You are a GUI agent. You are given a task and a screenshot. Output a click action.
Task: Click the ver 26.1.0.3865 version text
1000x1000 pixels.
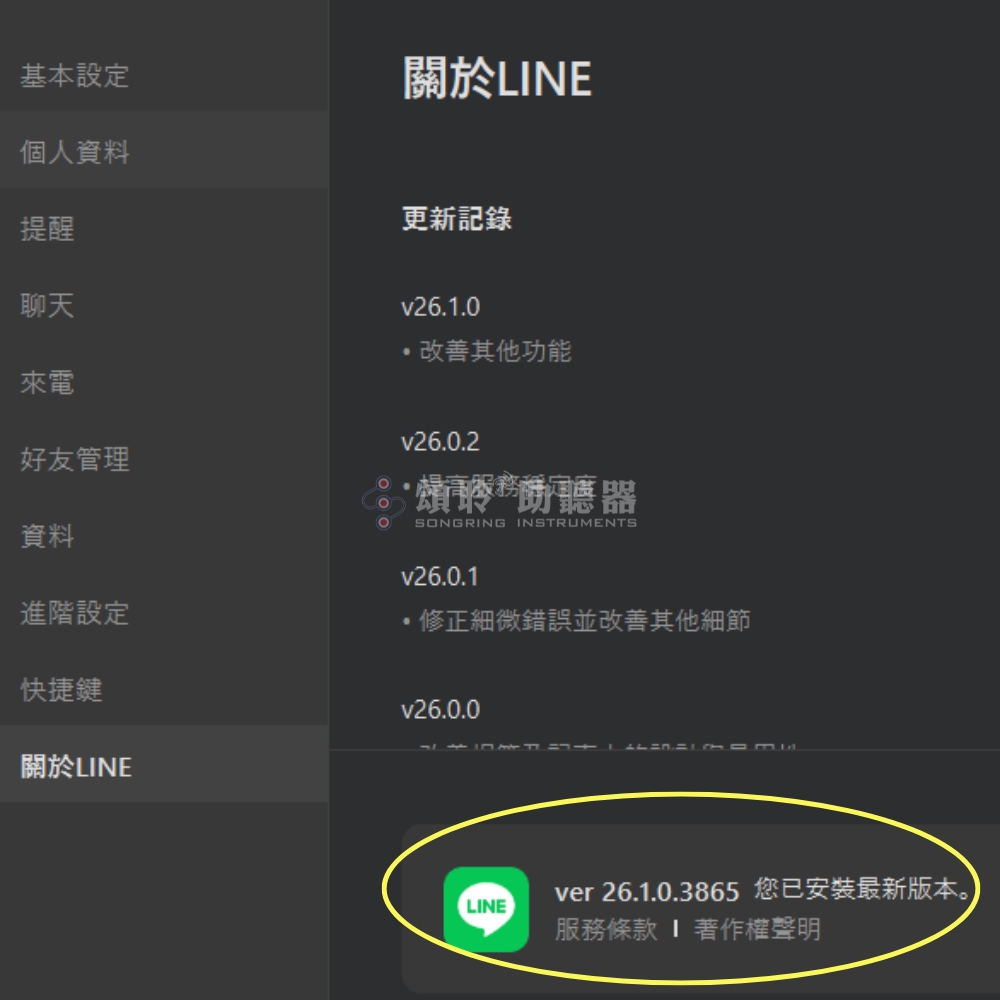click(647, 892)
